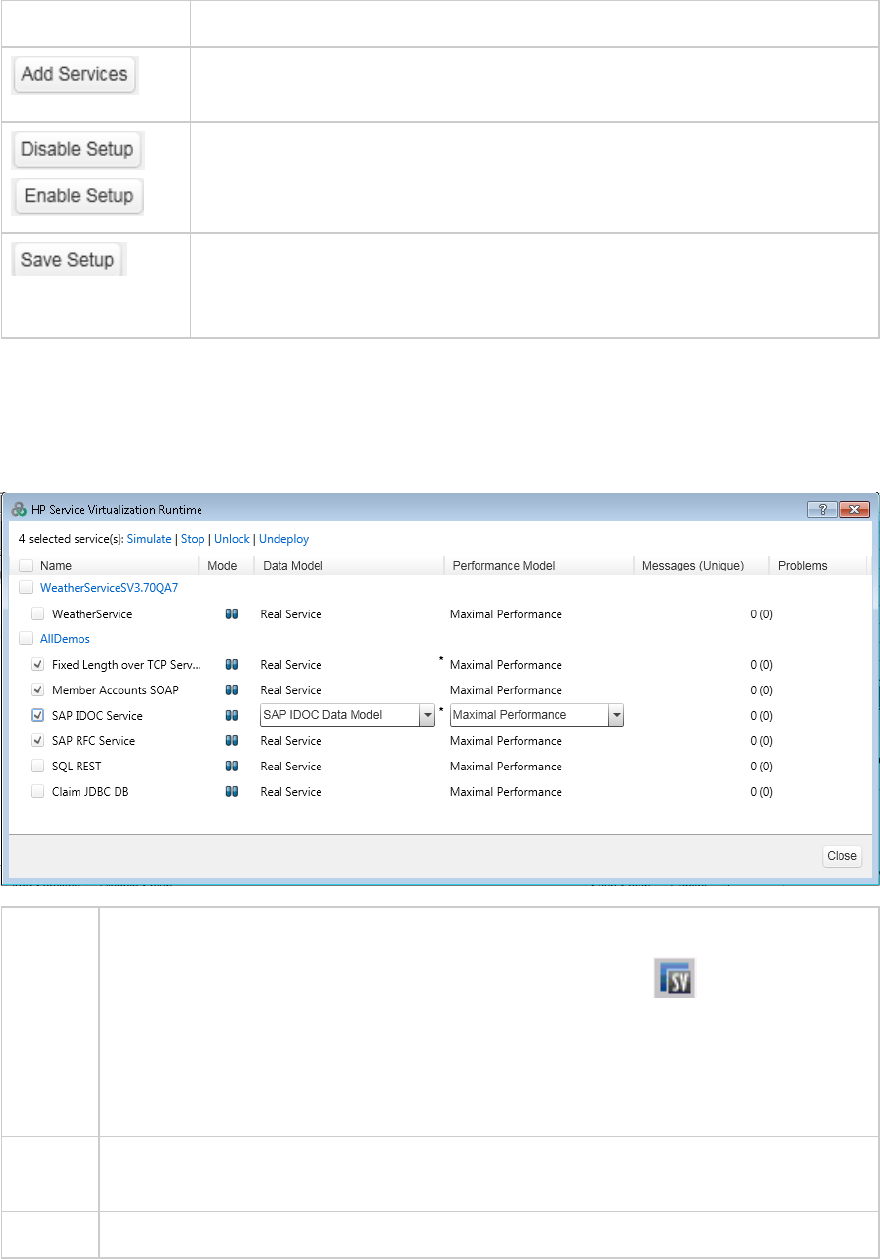Sort by the Name column header
This screenshot has width=880, height=1259.
pos(55,565)
